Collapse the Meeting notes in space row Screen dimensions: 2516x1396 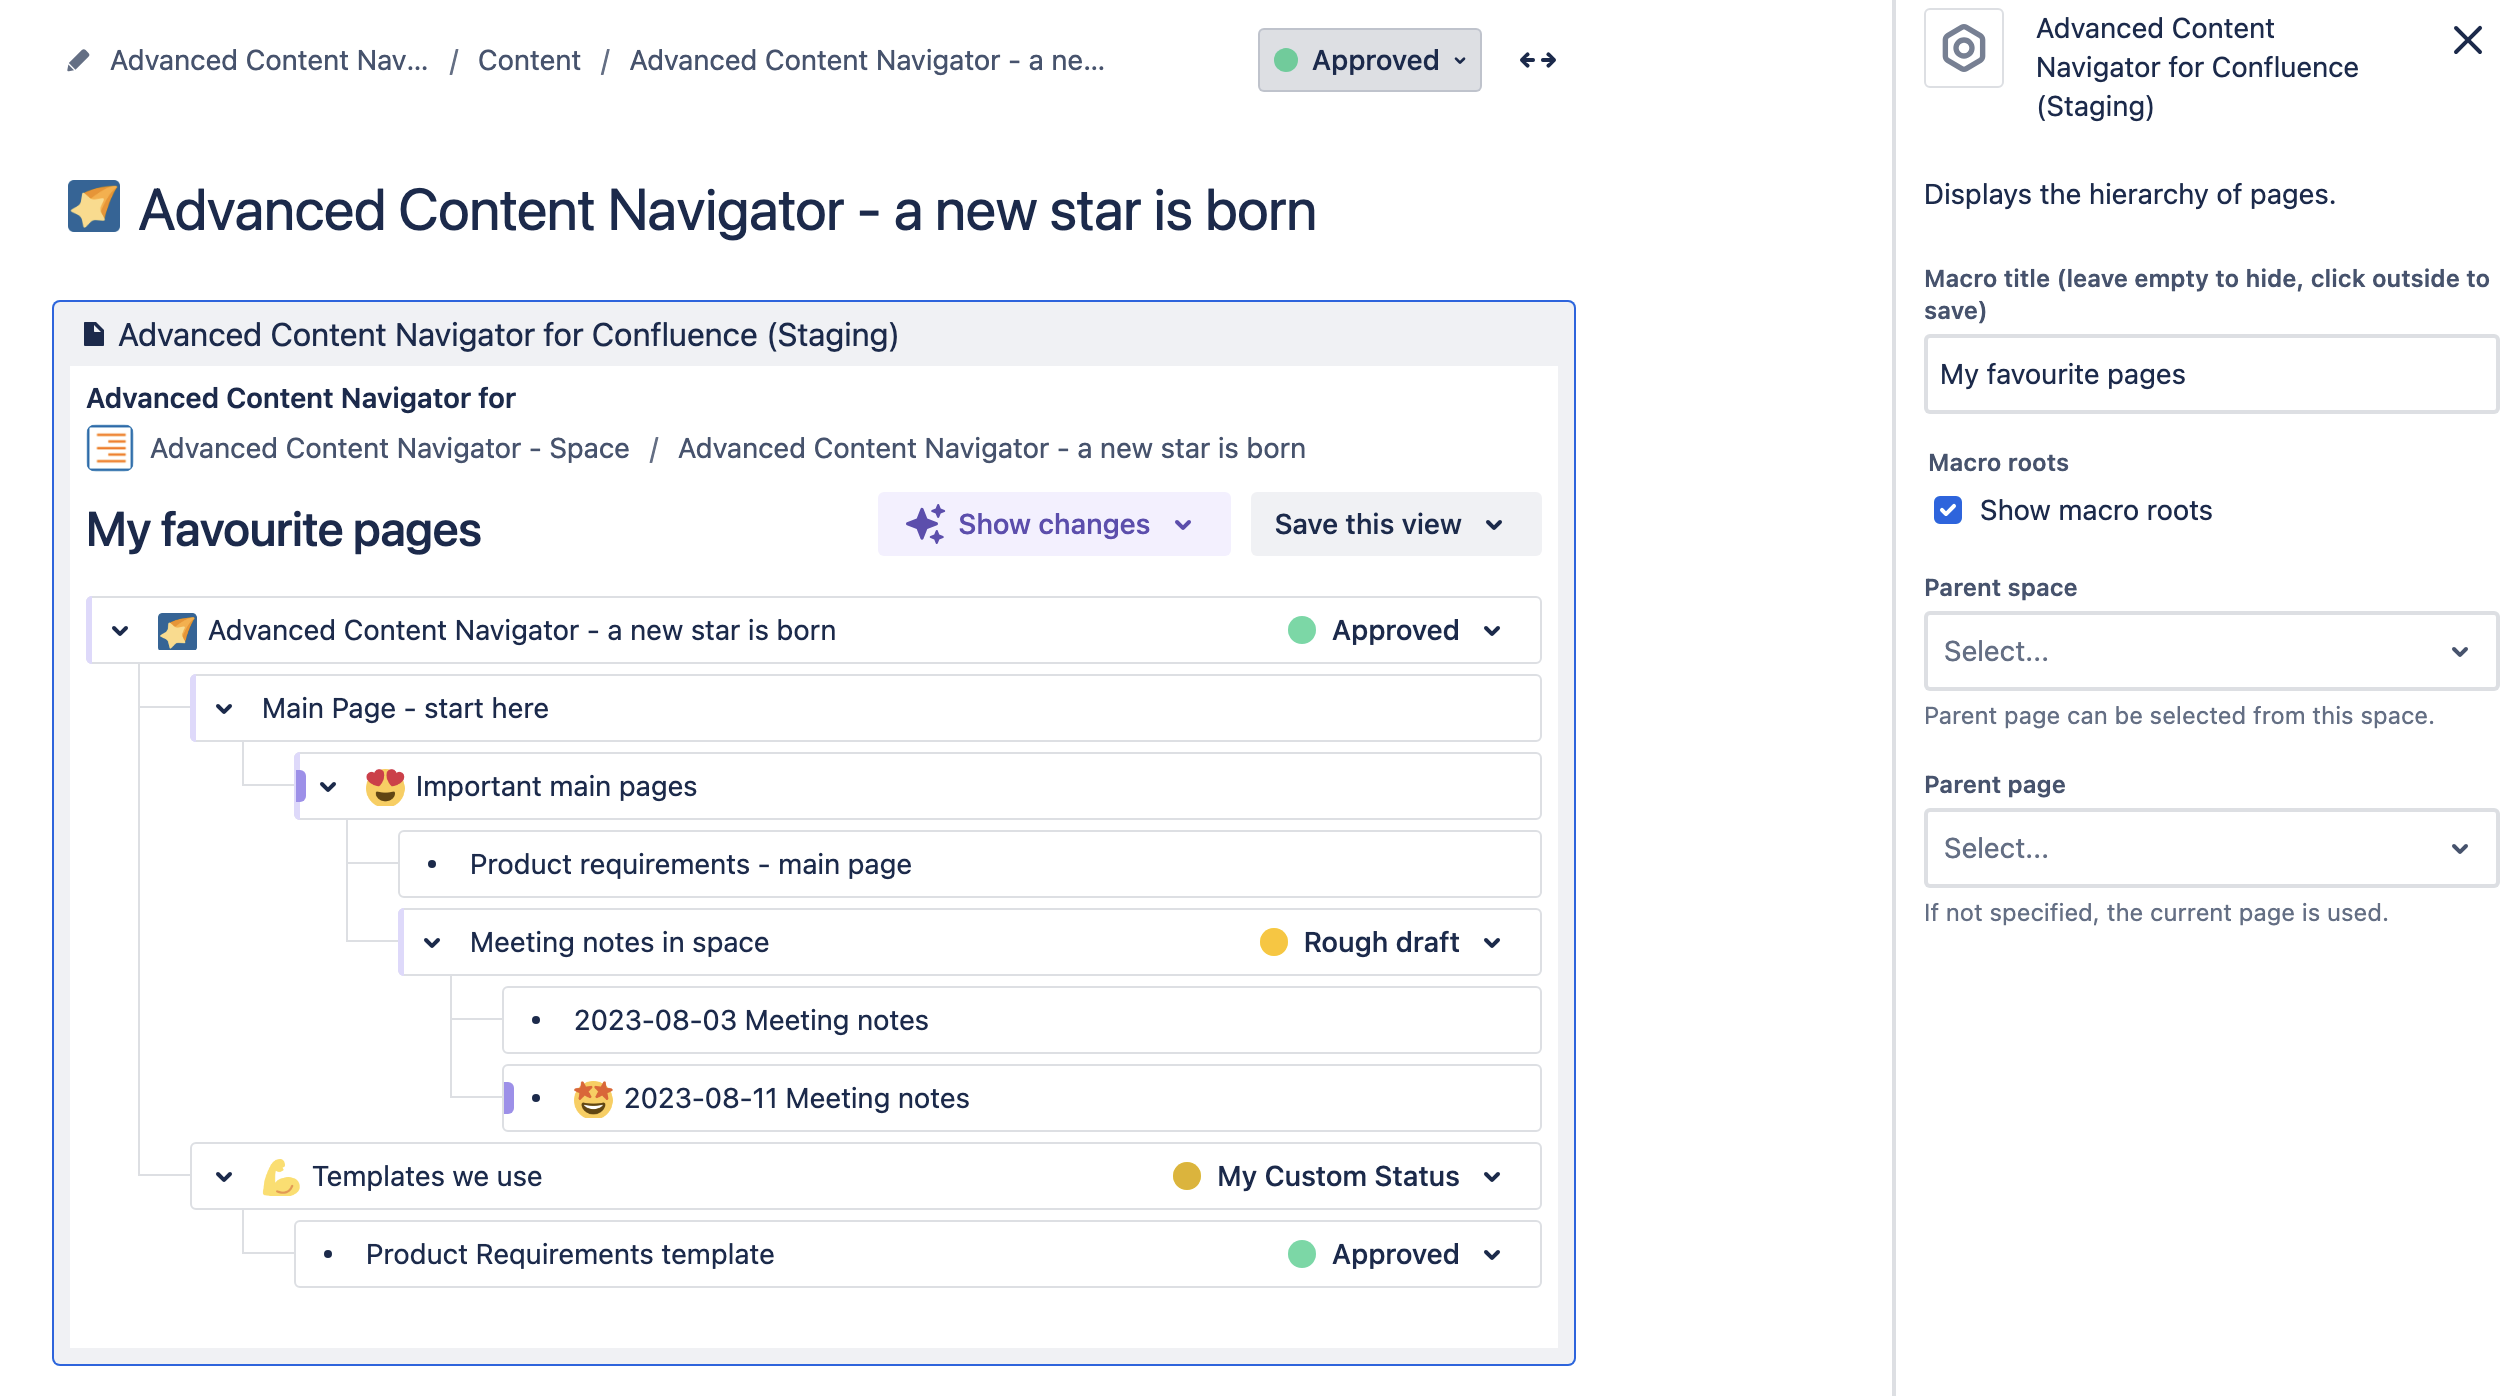pos(432,943)
